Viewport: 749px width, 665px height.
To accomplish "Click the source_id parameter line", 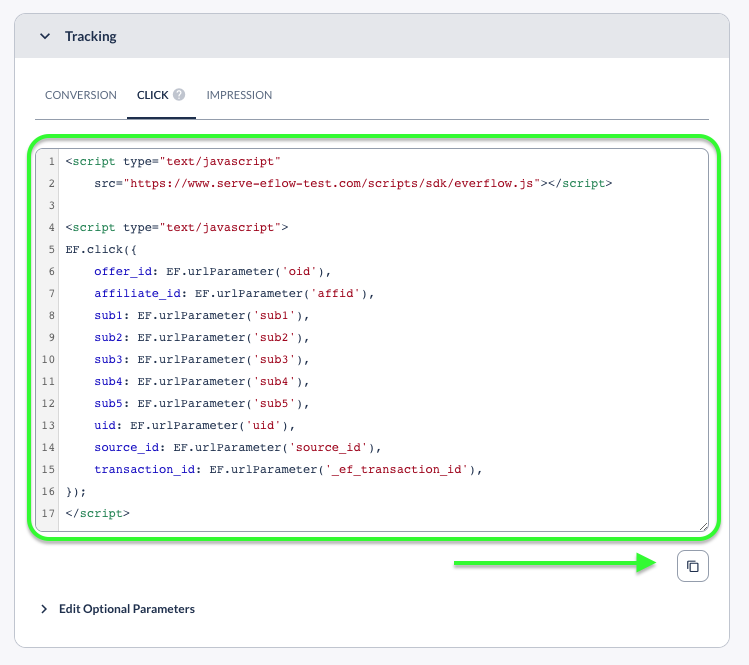I will (237, 447).
